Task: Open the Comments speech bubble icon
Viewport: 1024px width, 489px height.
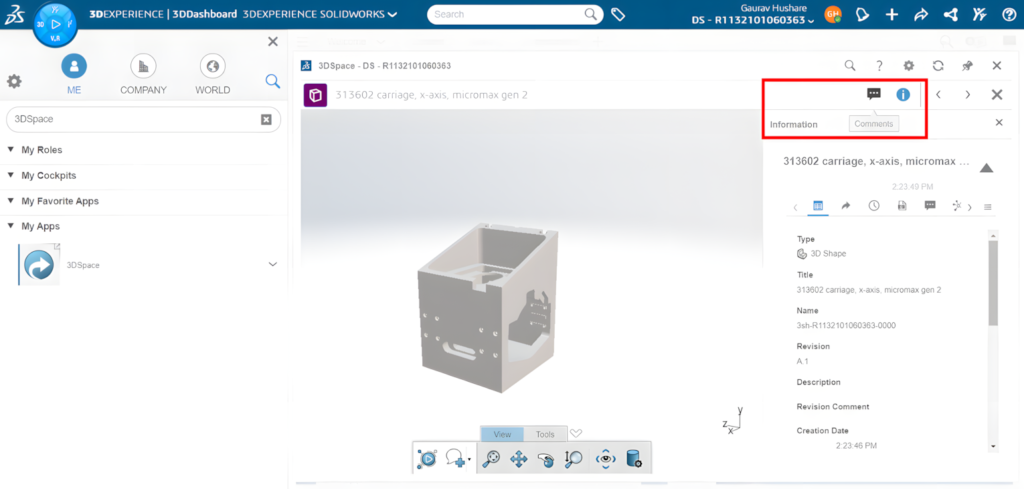Action: pyautogui.click(x=874, y=94)
